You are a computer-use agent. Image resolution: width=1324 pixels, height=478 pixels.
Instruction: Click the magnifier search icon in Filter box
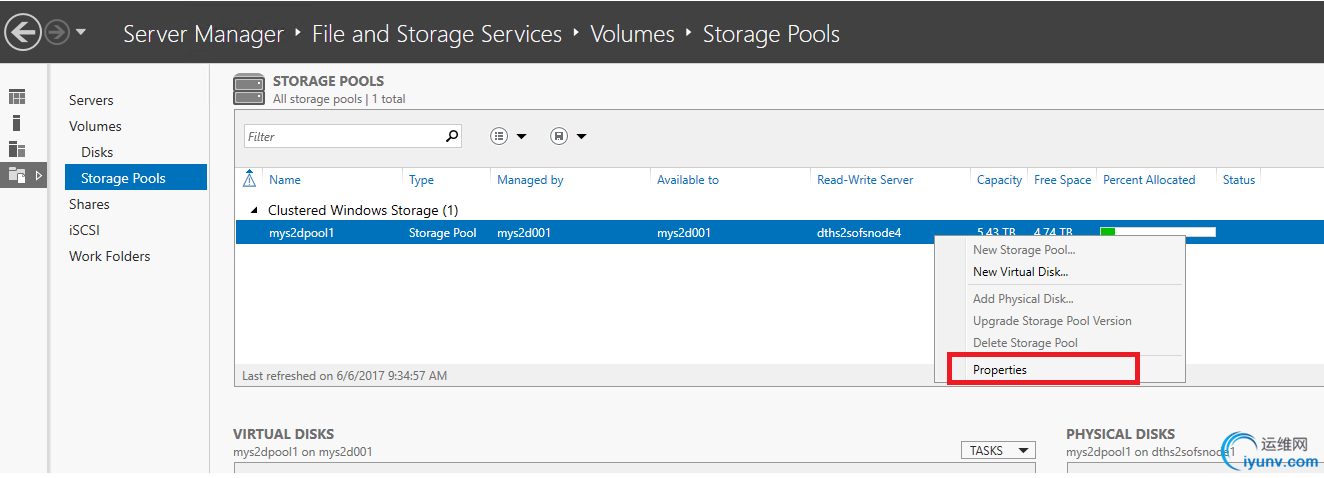(x=451, y=136)
